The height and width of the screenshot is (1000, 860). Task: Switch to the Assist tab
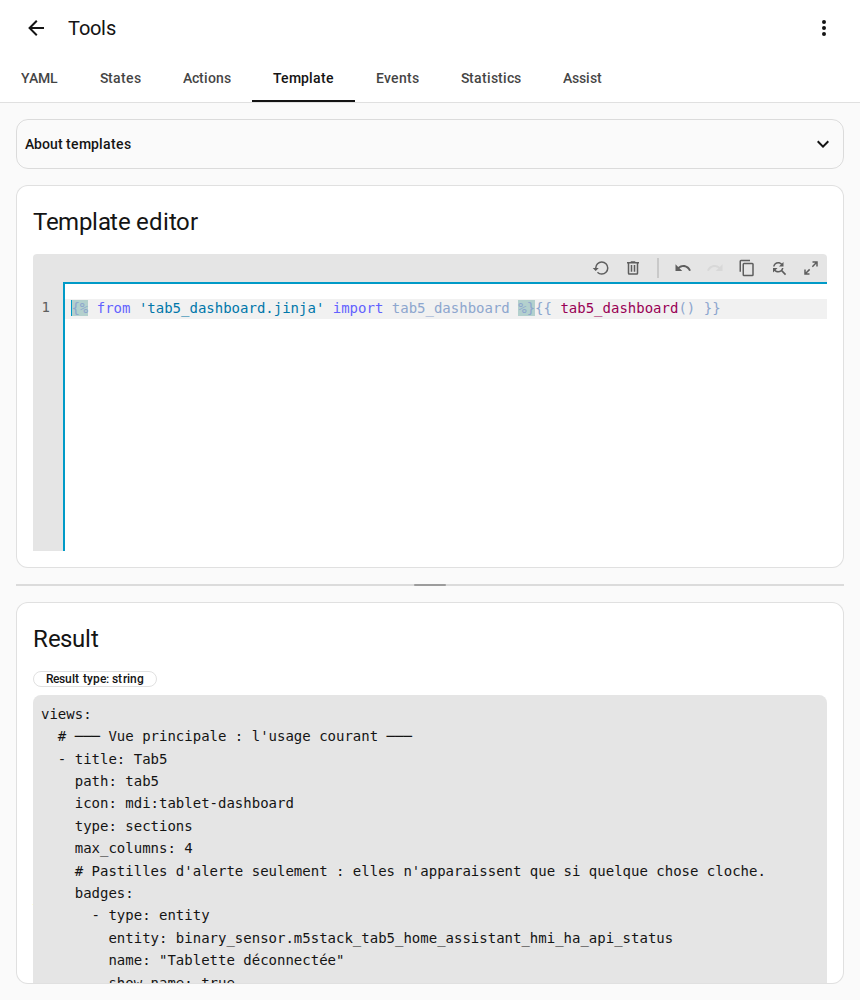[582, 78]
